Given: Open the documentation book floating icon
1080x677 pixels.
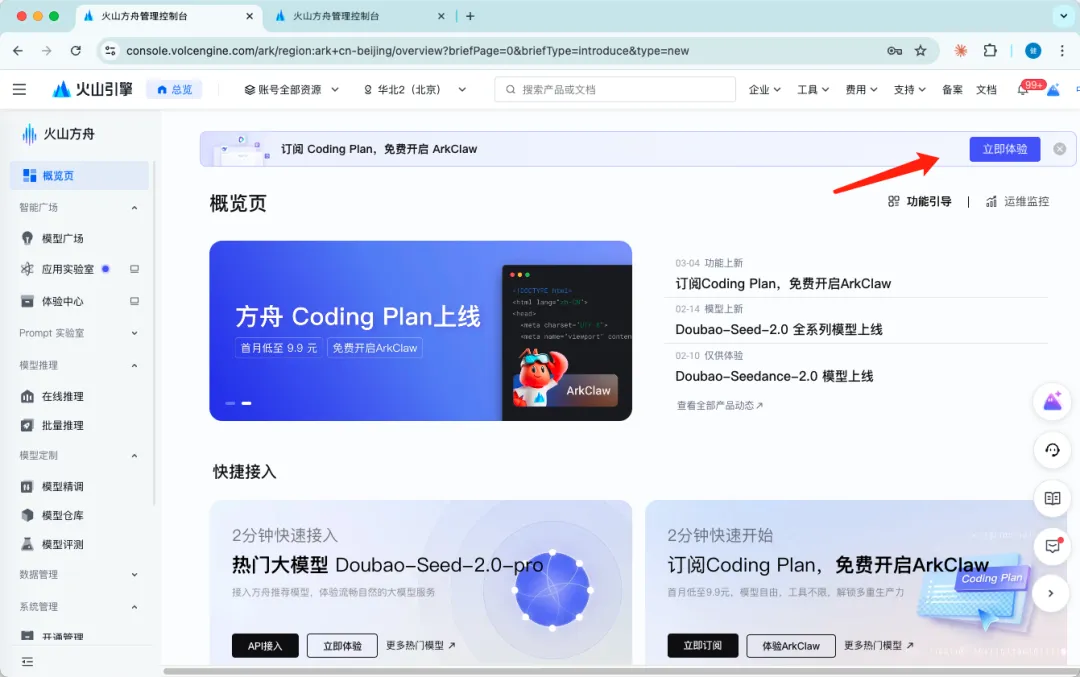Looking at the screenshot, I should tap(1052, 498).
